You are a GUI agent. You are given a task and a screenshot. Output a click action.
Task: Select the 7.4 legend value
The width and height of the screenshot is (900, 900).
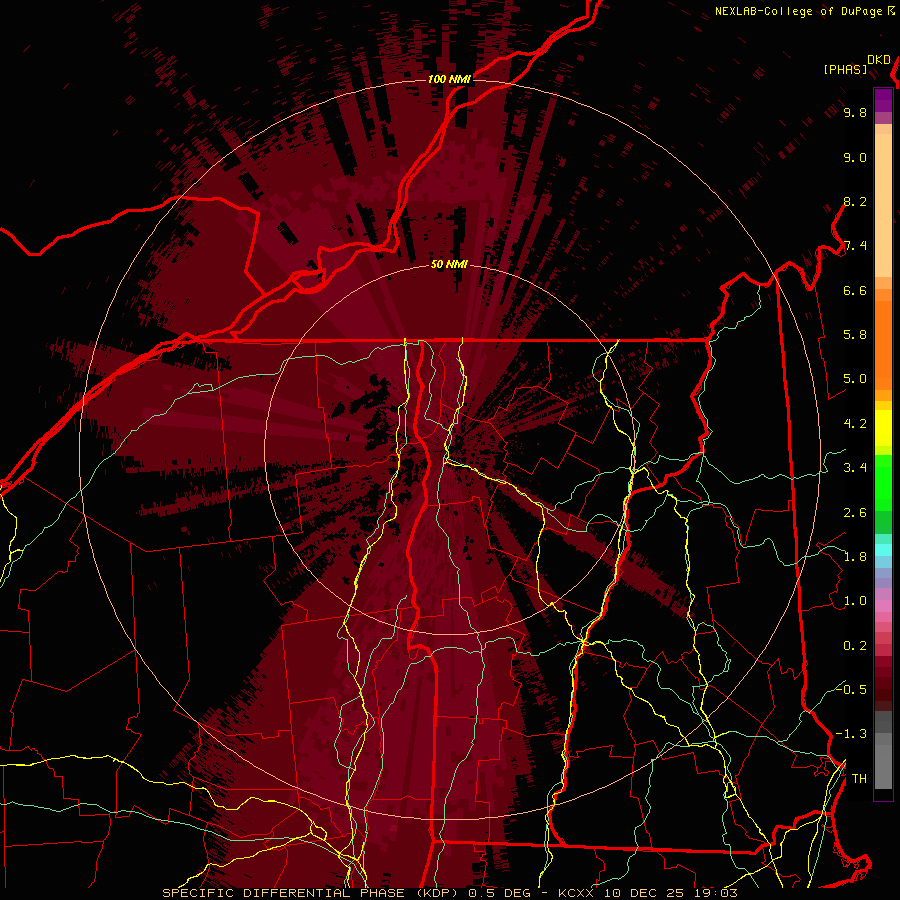(855, 246)
